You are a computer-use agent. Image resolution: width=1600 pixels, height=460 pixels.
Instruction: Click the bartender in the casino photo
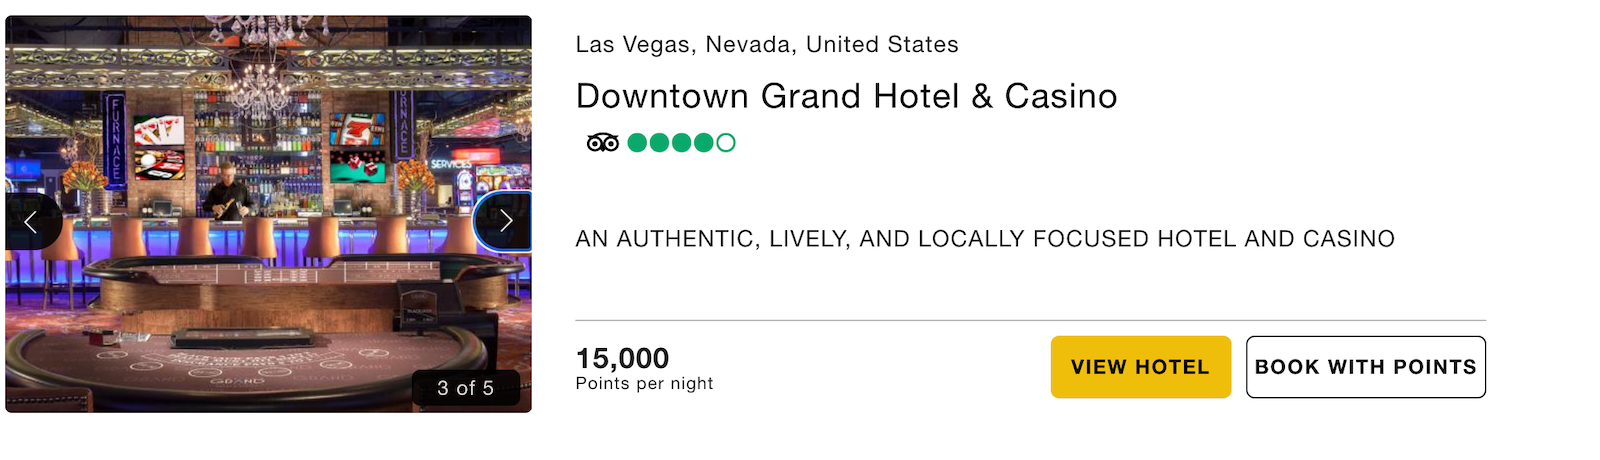coord(227,190)
